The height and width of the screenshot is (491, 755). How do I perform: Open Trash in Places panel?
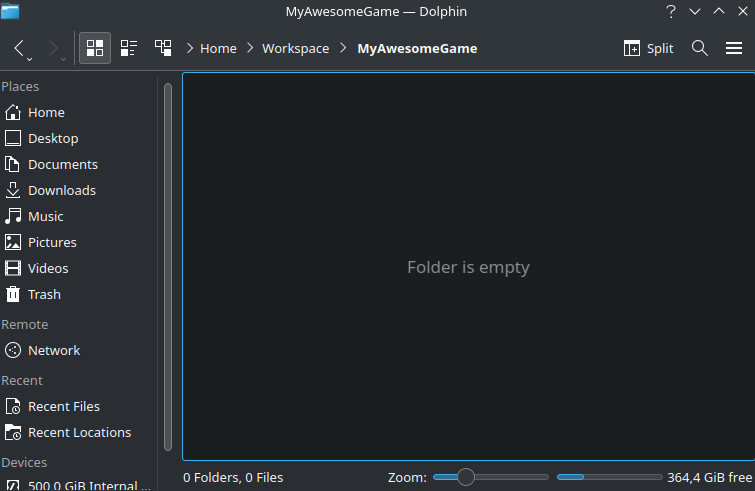[79, 294]
